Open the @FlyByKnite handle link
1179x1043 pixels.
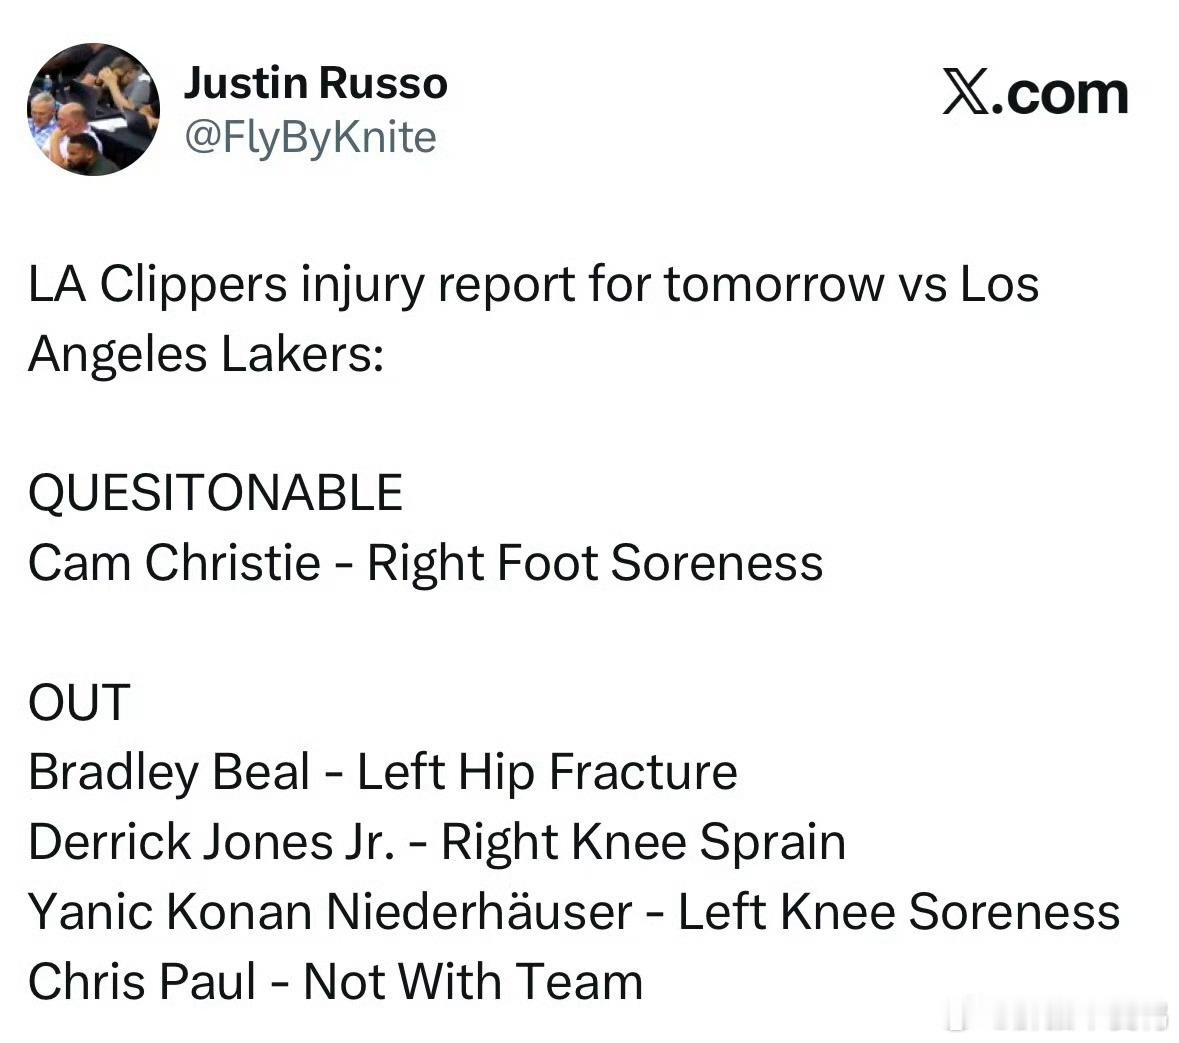pos(310,137)
